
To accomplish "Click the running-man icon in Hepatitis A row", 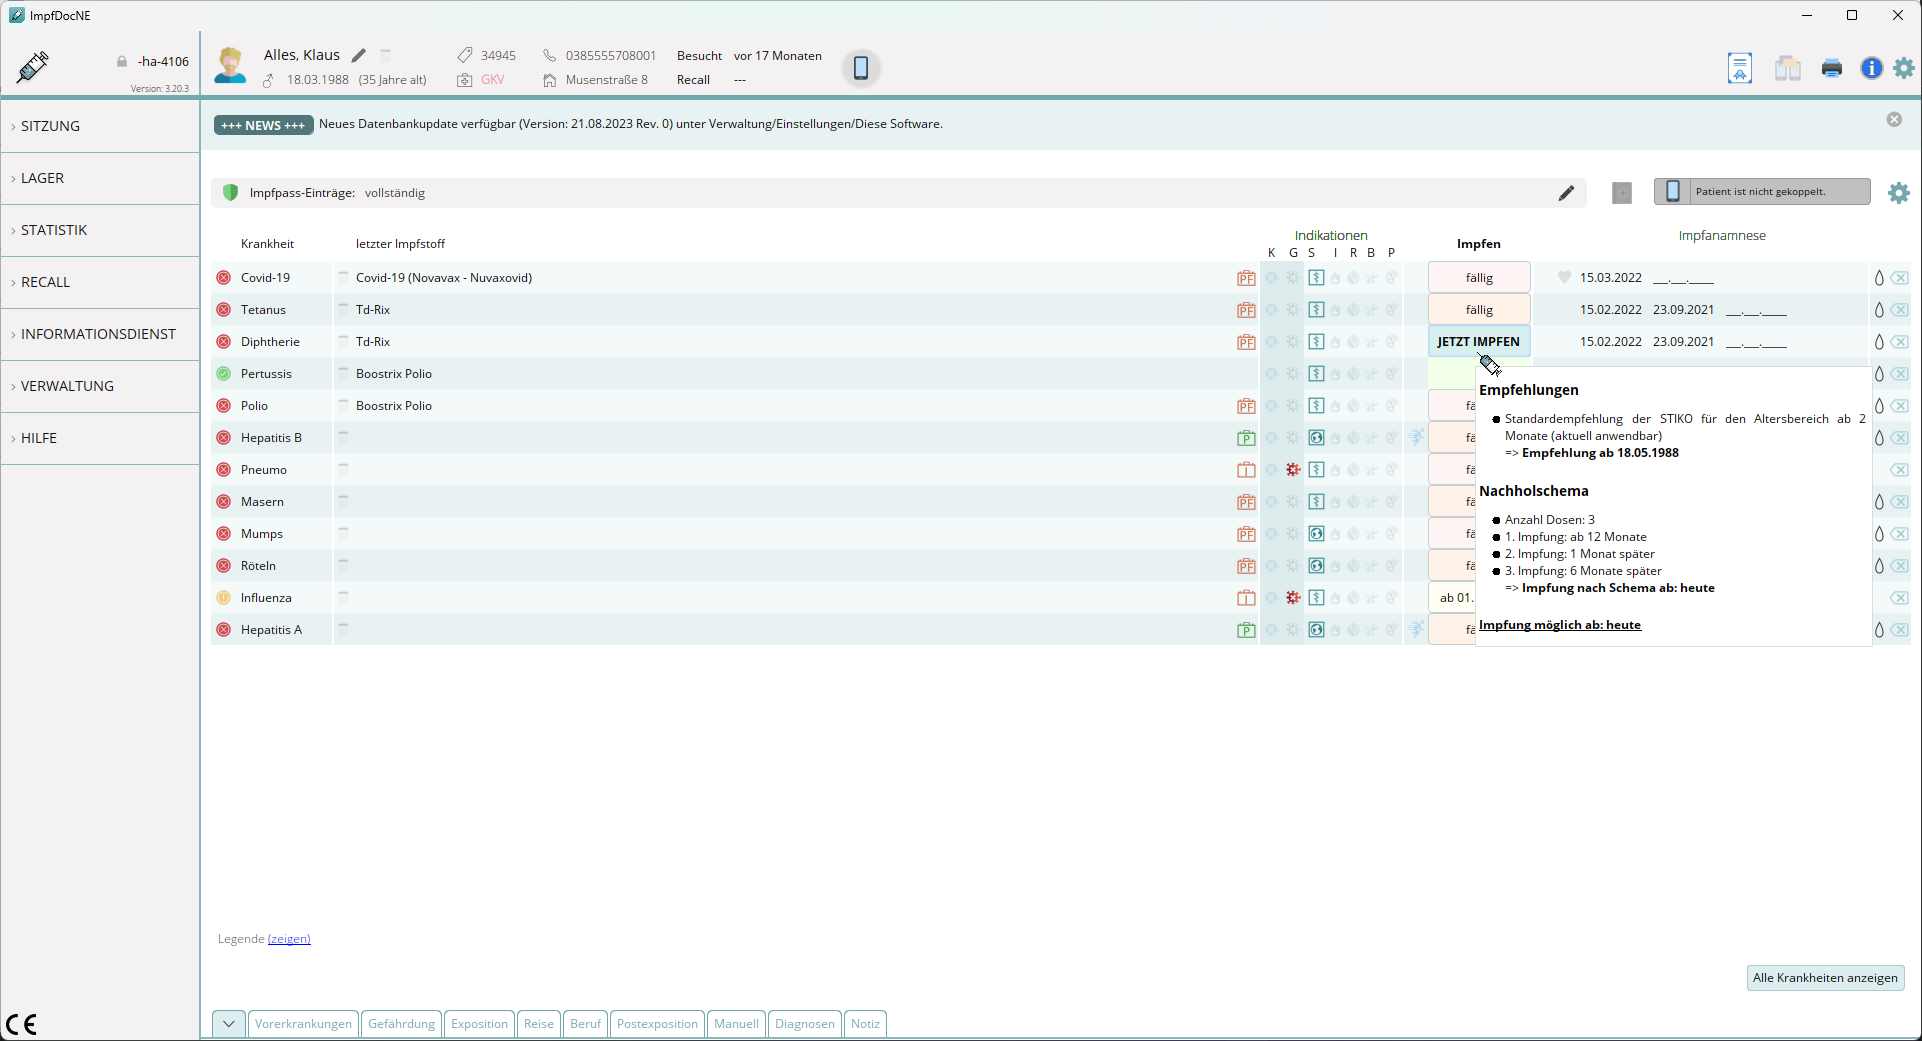I will 1416,629.
